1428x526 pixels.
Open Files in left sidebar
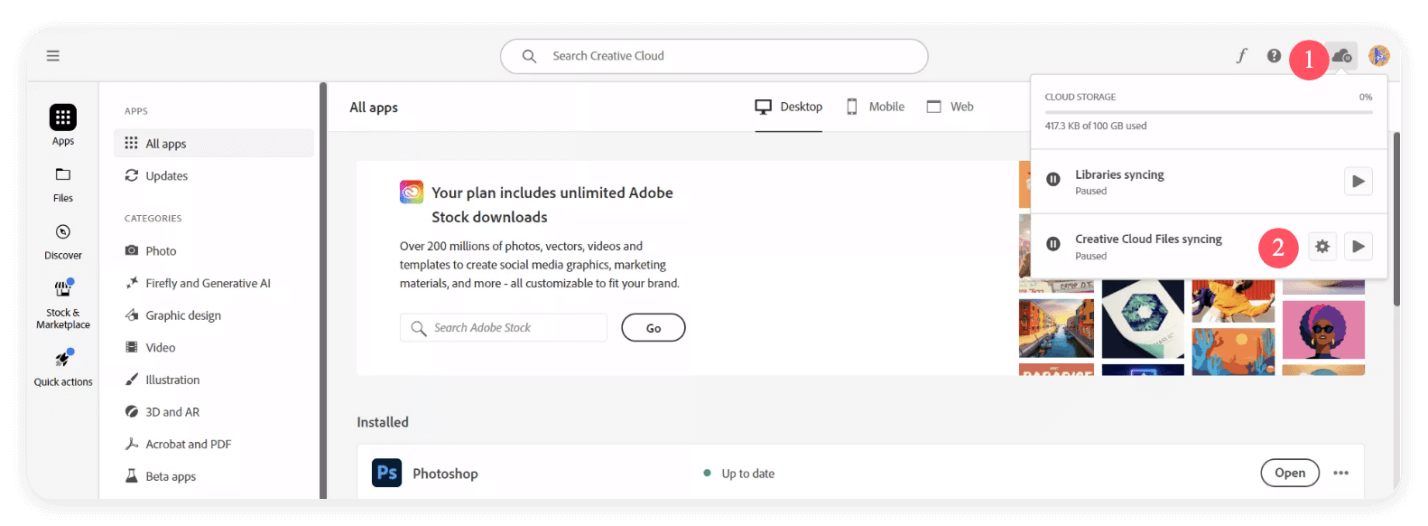click(63, 183)
